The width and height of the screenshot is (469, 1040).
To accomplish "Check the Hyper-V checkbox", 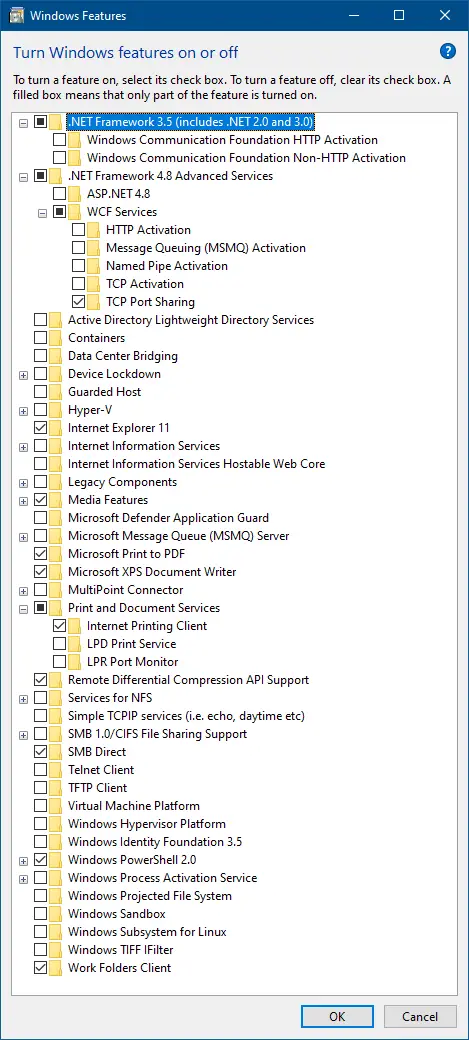I will (40, 410).
